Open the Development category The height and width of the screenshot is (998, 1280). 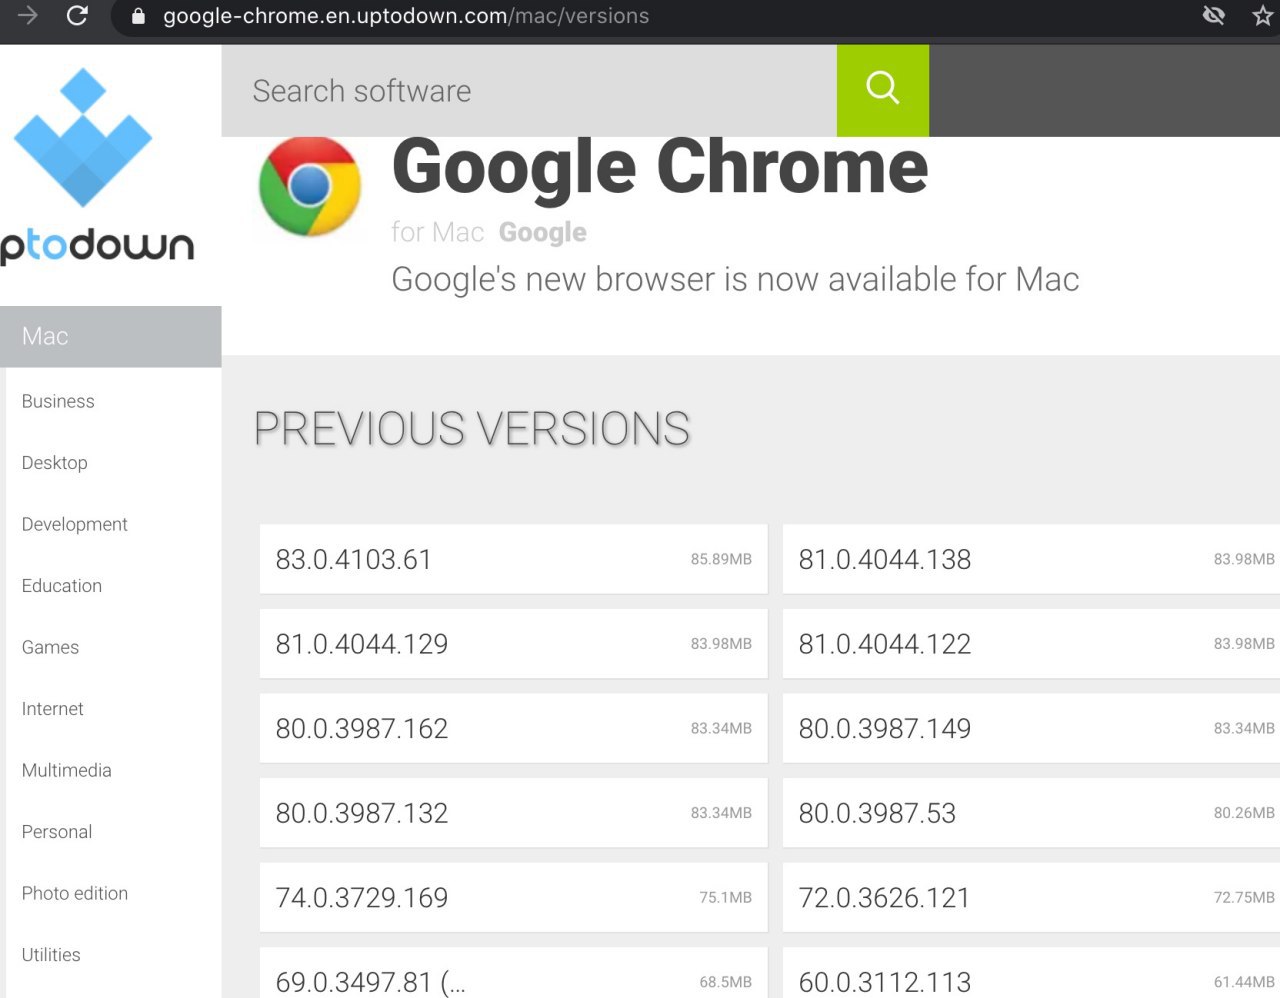click(x=75, y=524)
